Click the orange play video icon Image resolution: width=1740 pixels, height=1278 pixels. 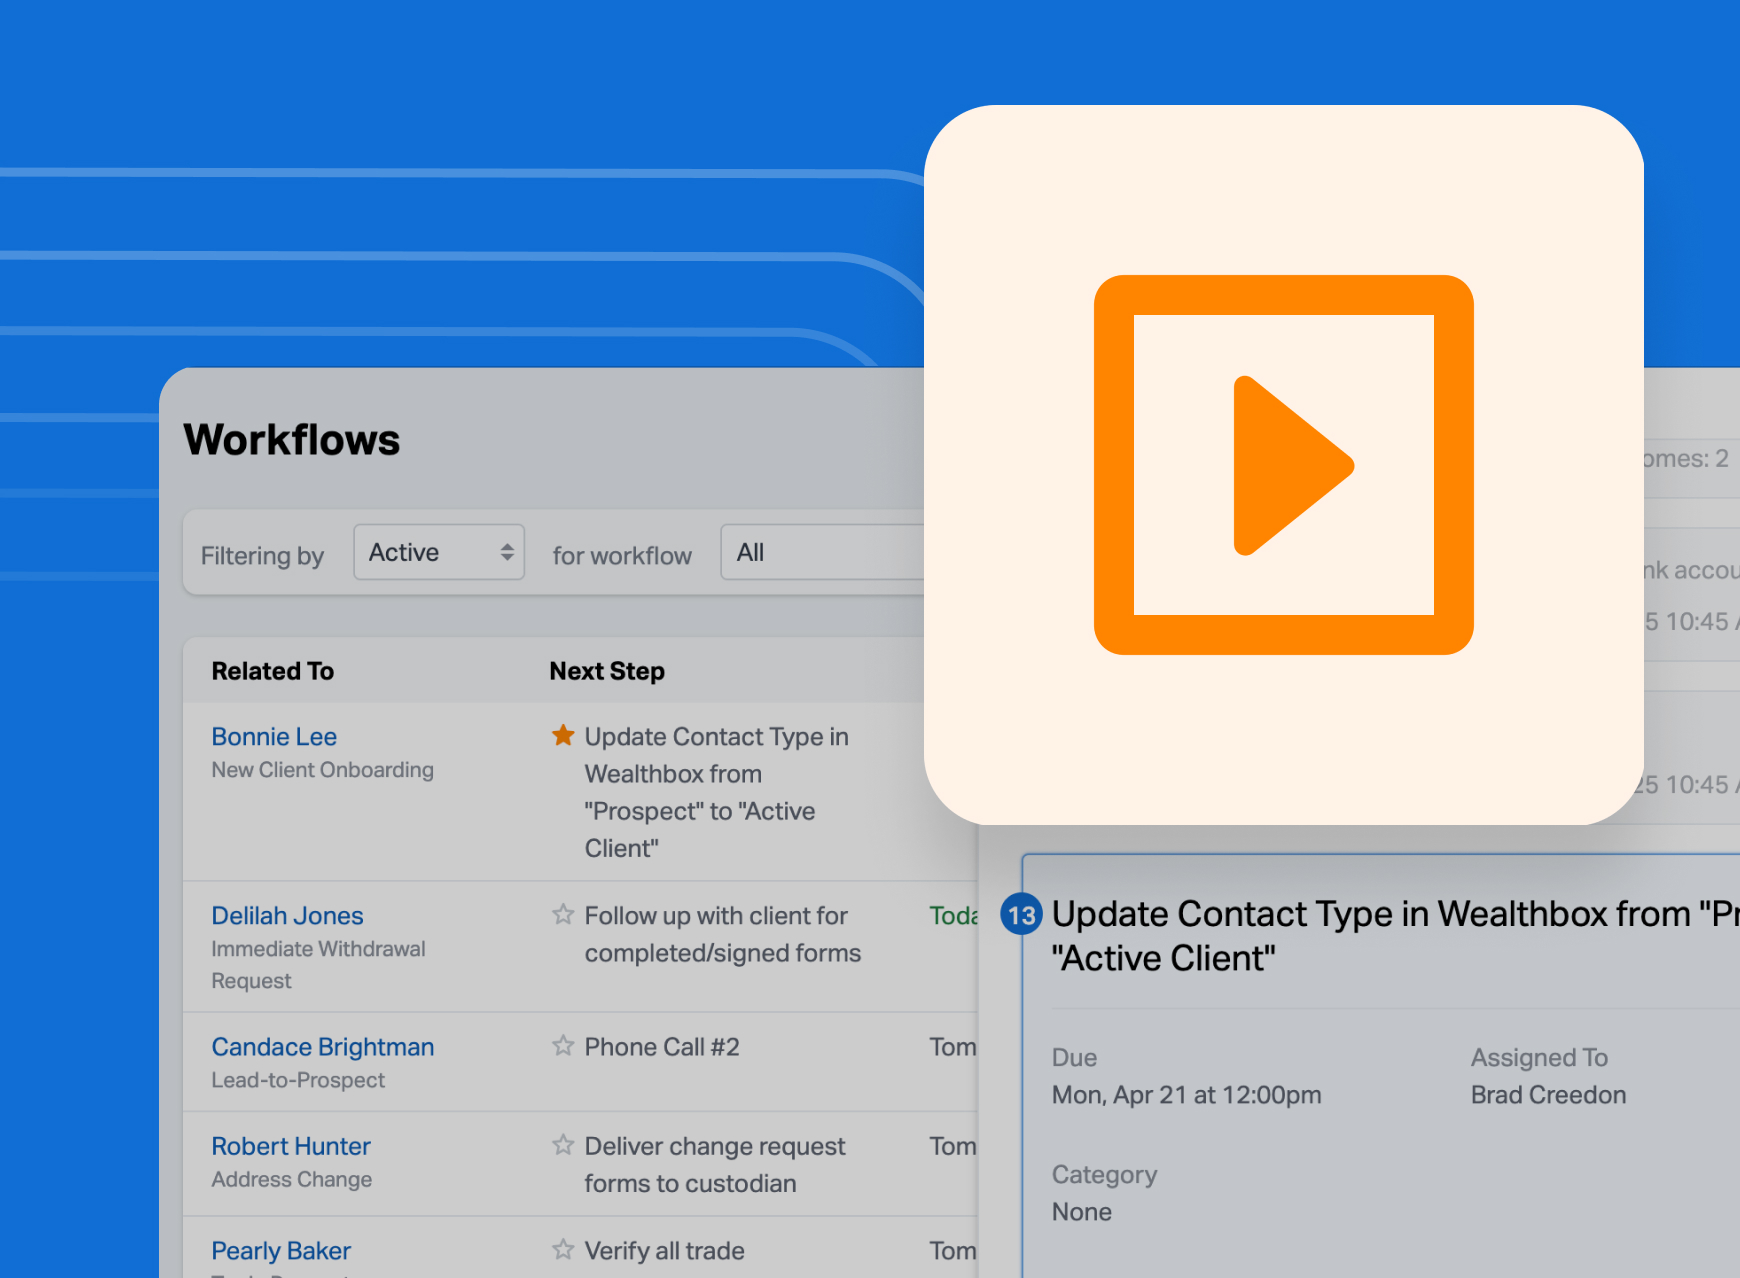point(1283,465)
